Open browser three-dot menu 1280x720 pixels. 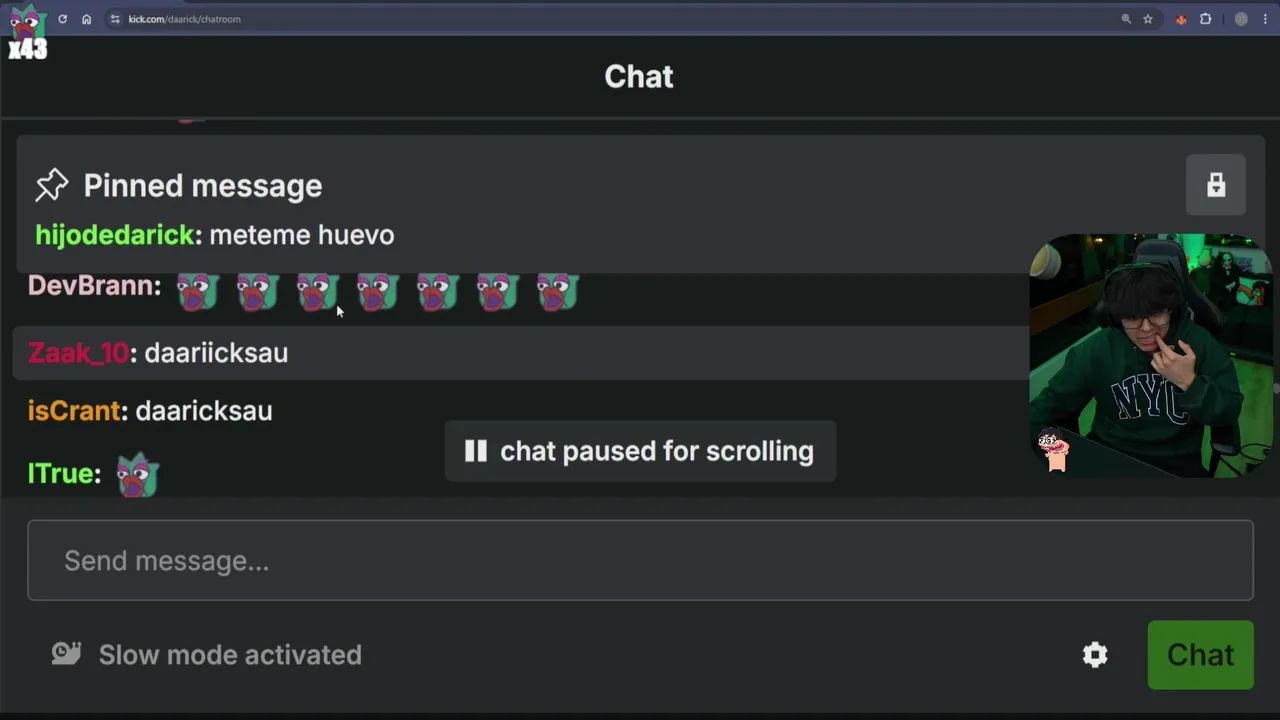pos(1268,19)
